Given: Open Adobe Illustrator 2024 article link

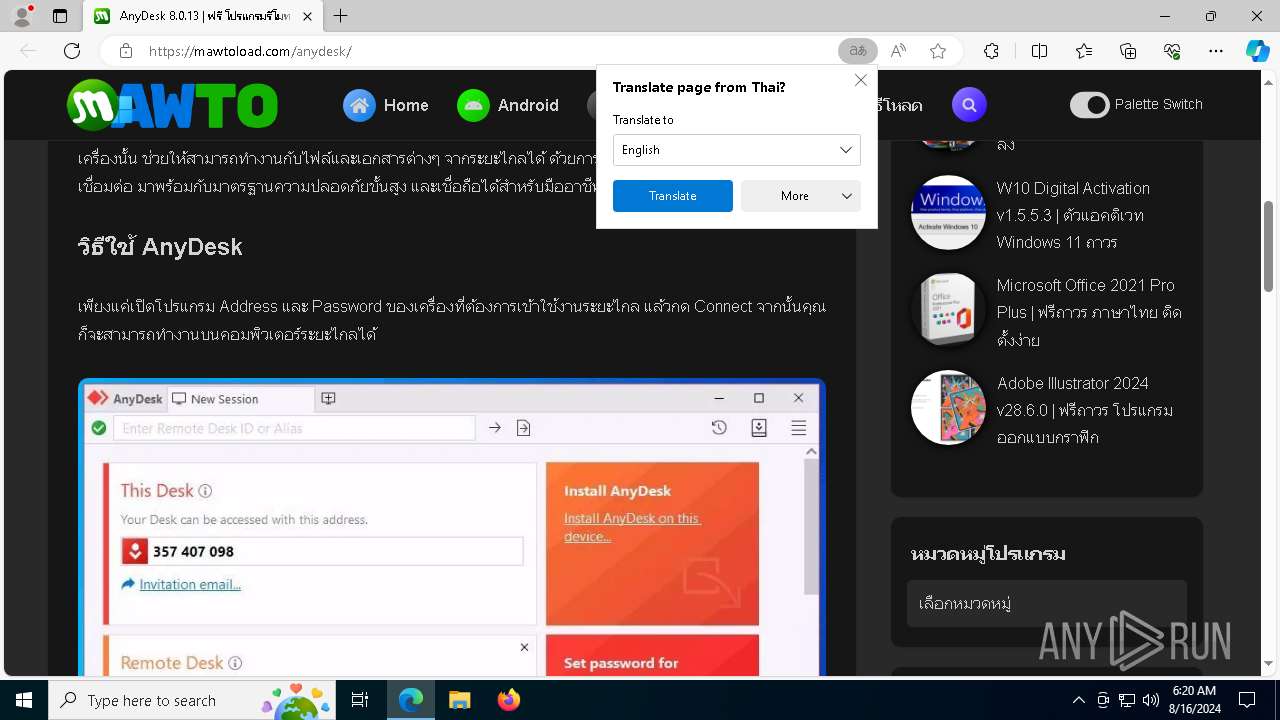Looking at the screenshot, I should (x=1085, y=410).
